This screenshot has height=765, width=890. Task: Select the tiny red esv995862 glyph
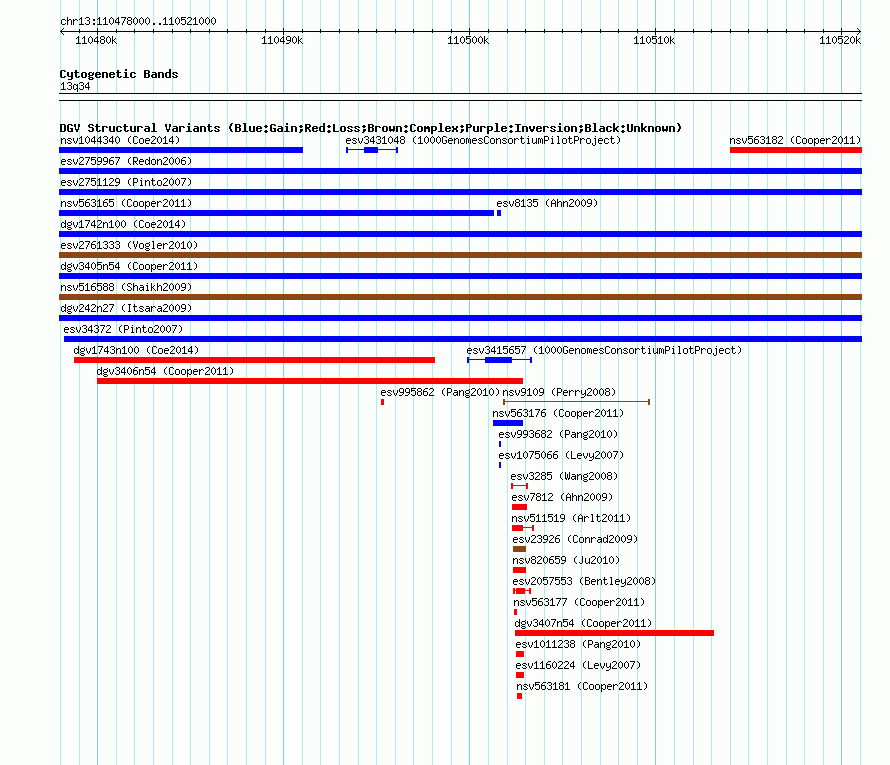coord(383,402)
